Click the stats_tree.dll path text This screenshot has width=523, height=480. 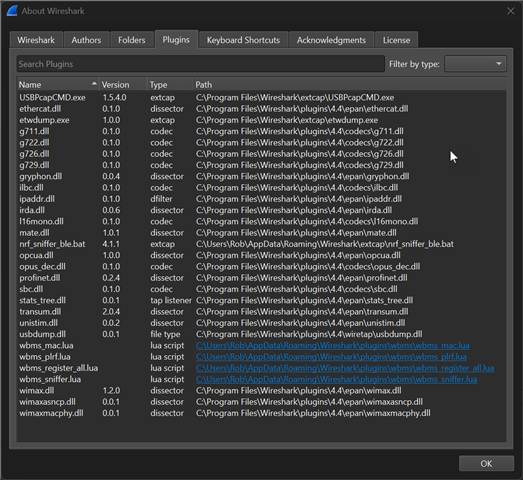tap(305, 301)
